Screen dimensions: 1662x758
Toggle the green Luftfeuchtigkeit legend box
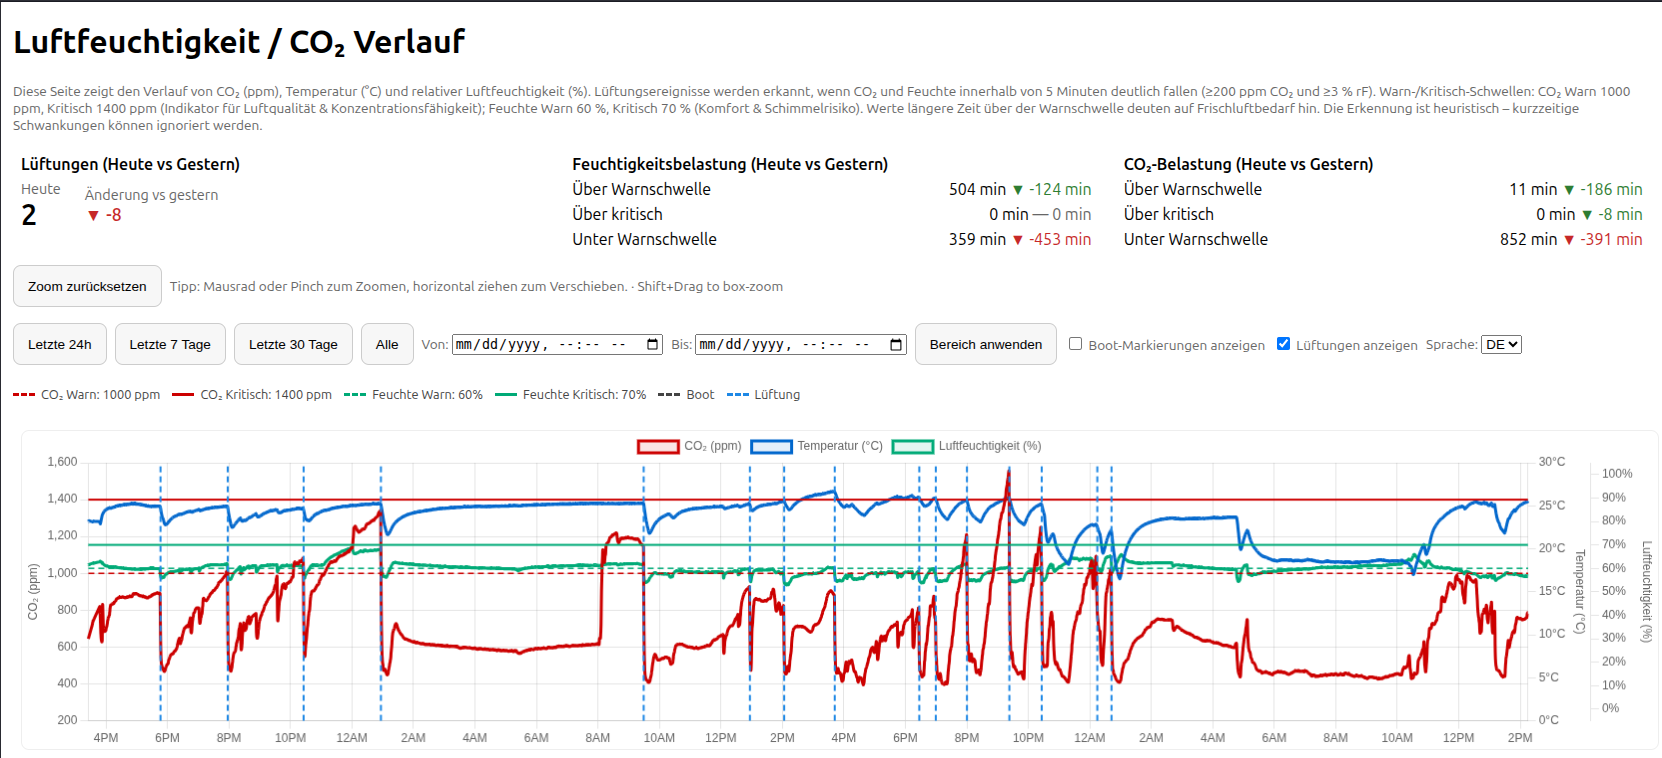pos(912,446)
